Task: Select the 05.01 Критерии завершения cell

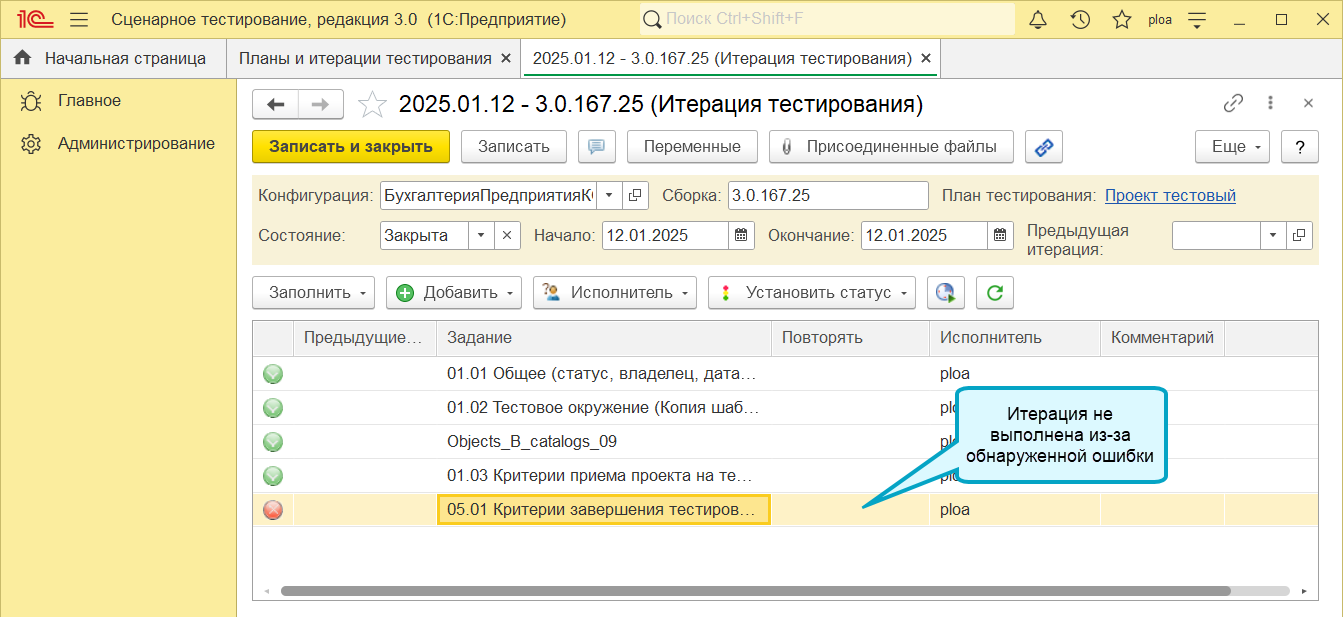Action: (604, 510)
